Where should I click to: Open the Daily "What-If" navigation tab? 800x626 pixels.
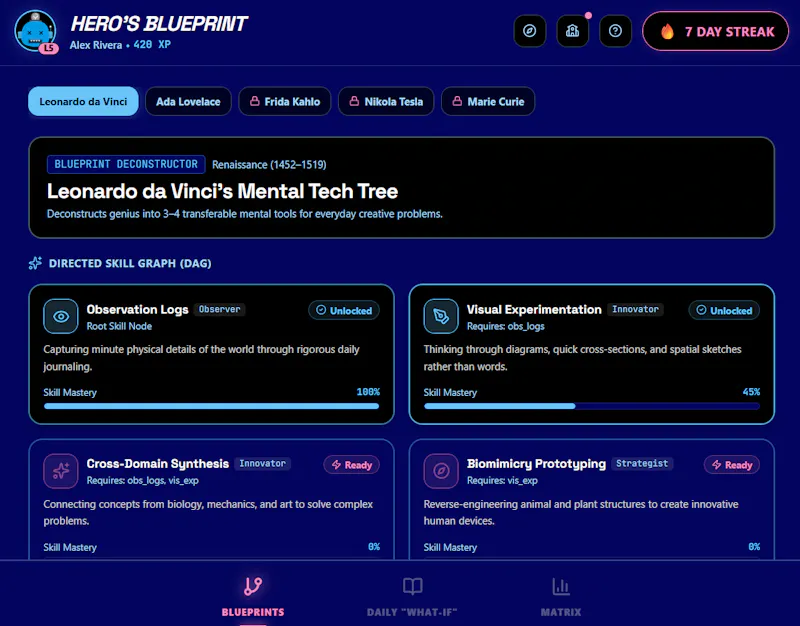pyautogui.click(x=412, y=595)
